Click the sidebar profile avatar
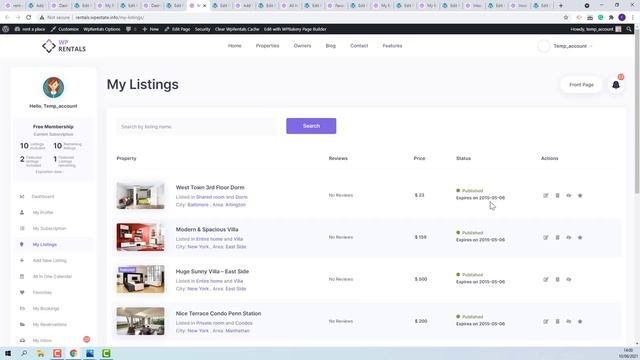Image resolution: width=640 pixels, height=360 pixels. (x=53, y=87)
